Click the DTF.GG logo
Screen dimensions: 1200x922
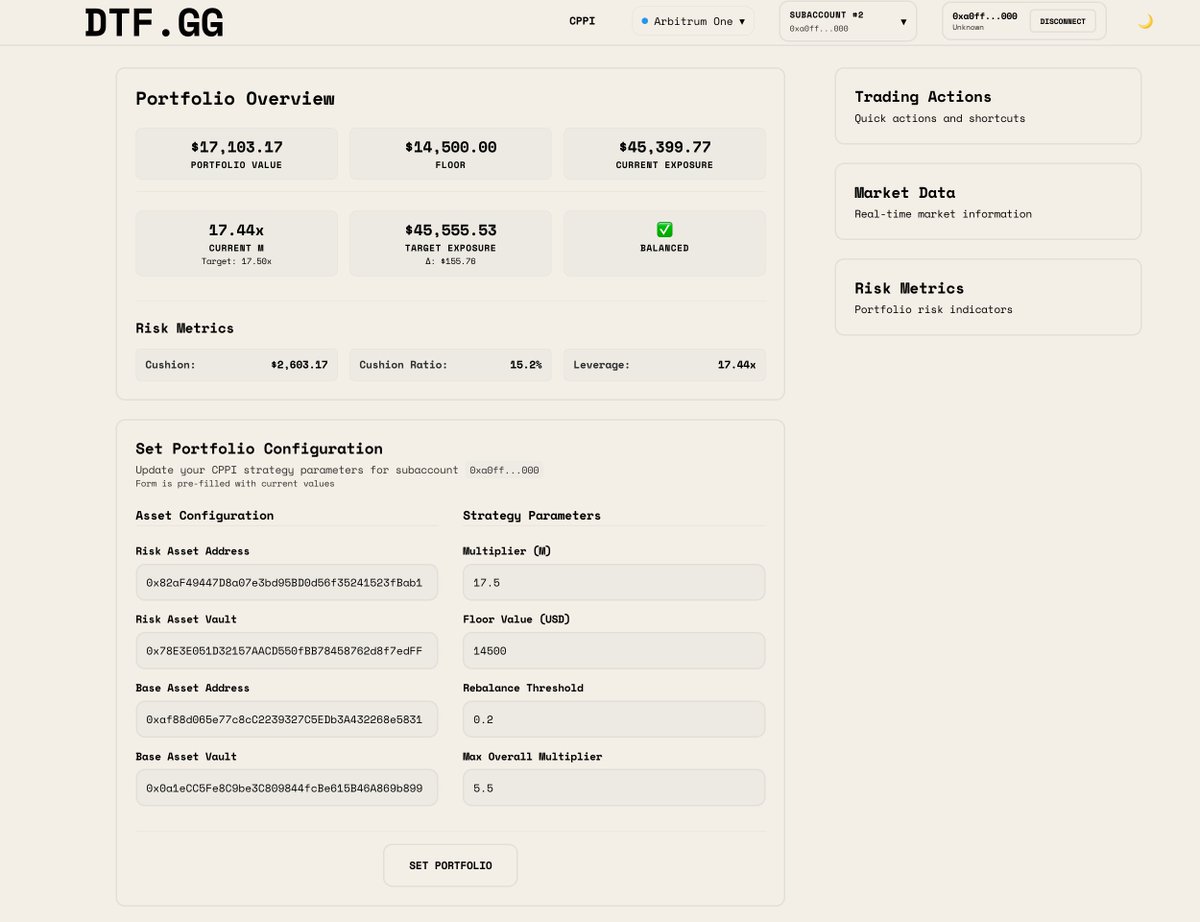[154, 22]
